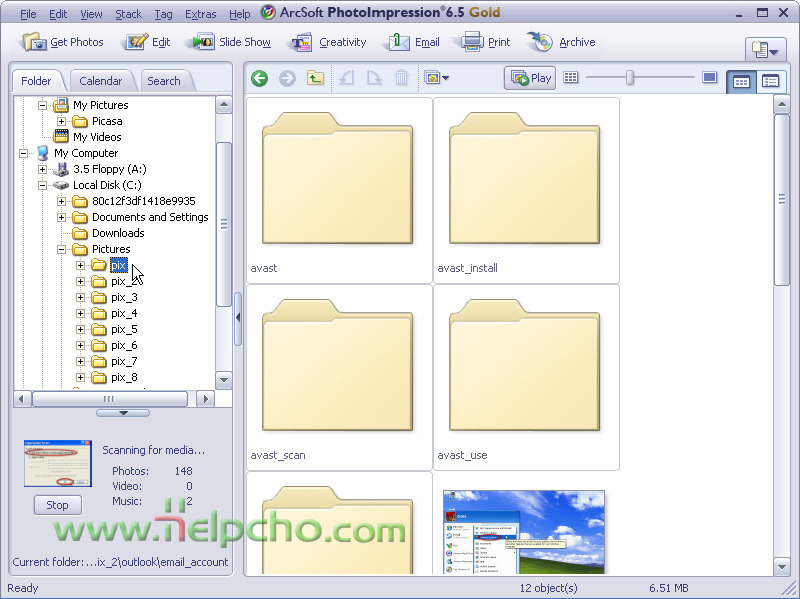Open the Stack menu
800x599 pixels.
[128, 14]
